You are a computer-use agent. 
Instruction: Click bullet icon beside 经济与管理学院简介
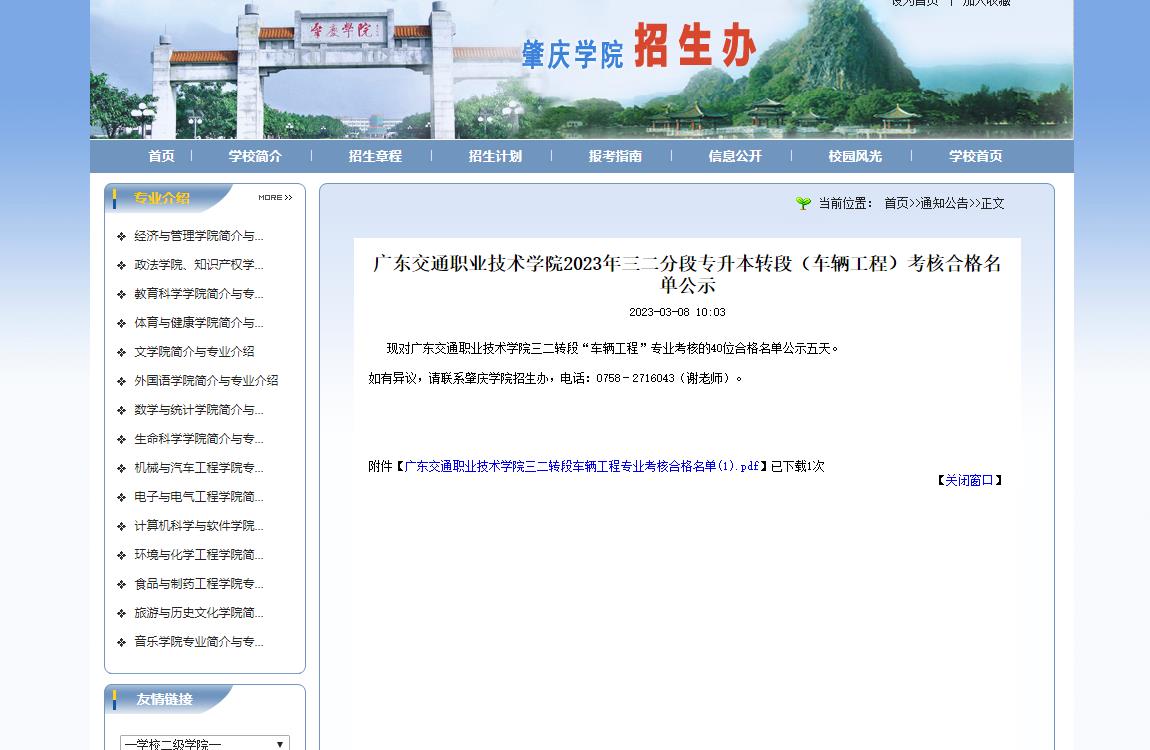[x=122, y=236]
